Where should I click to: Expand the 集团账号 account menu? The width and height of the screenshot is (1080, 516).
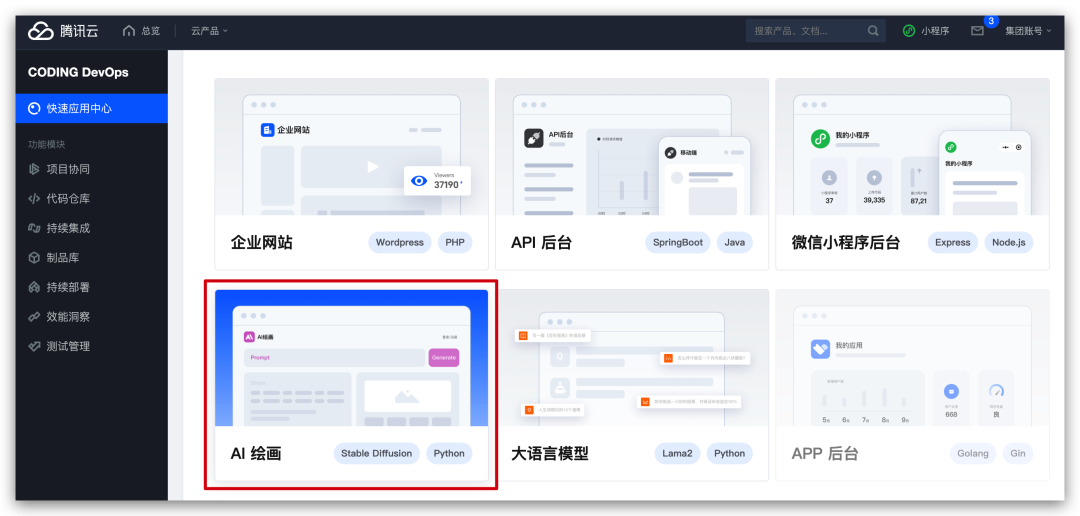(1028, 31)
